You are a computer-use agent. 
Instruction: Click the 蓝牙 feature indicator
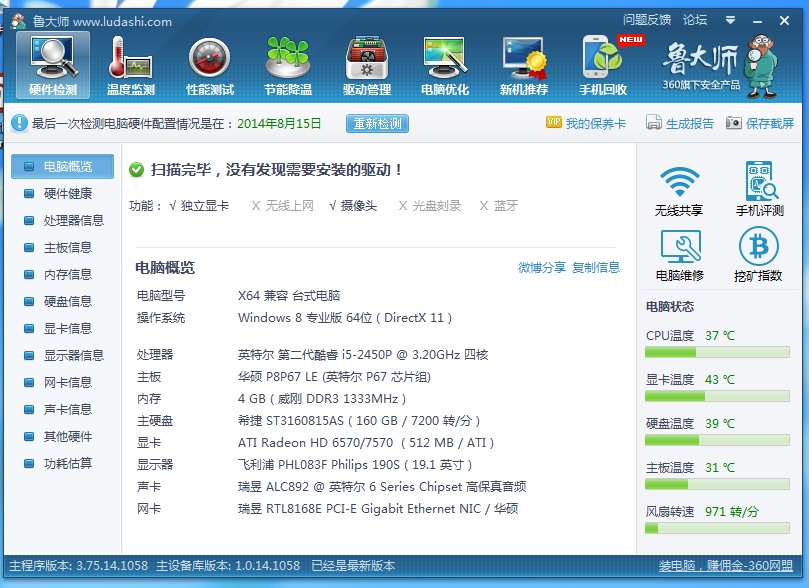click(498, 206)
